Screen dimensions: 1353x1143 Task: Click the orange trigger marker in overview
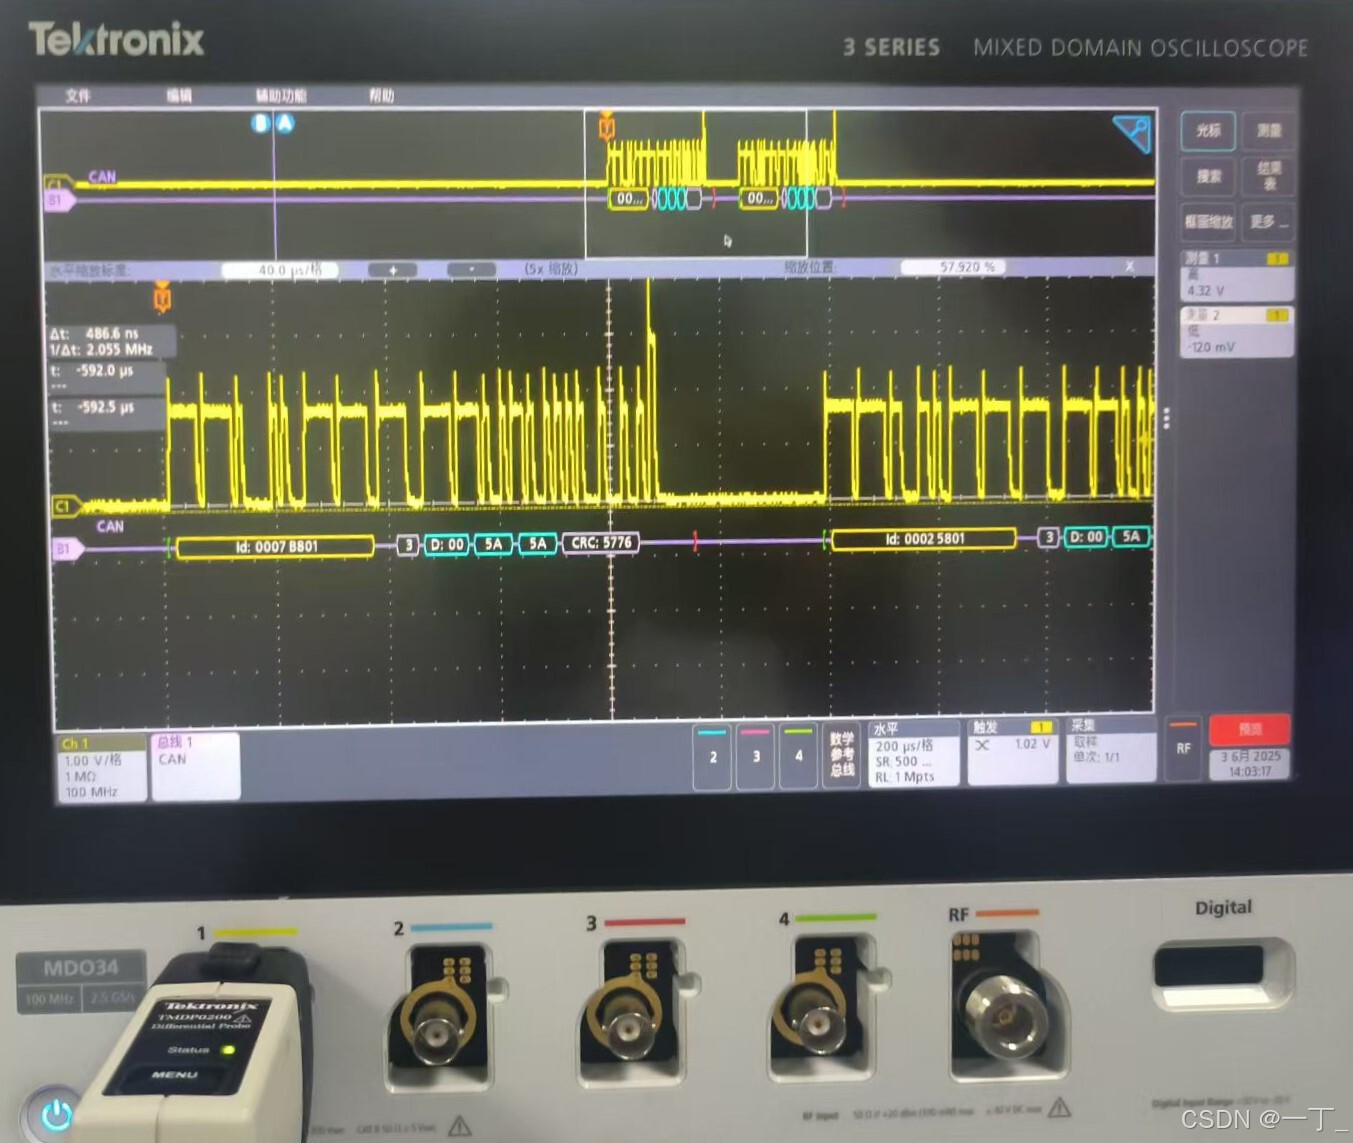[x=606, y=126]
